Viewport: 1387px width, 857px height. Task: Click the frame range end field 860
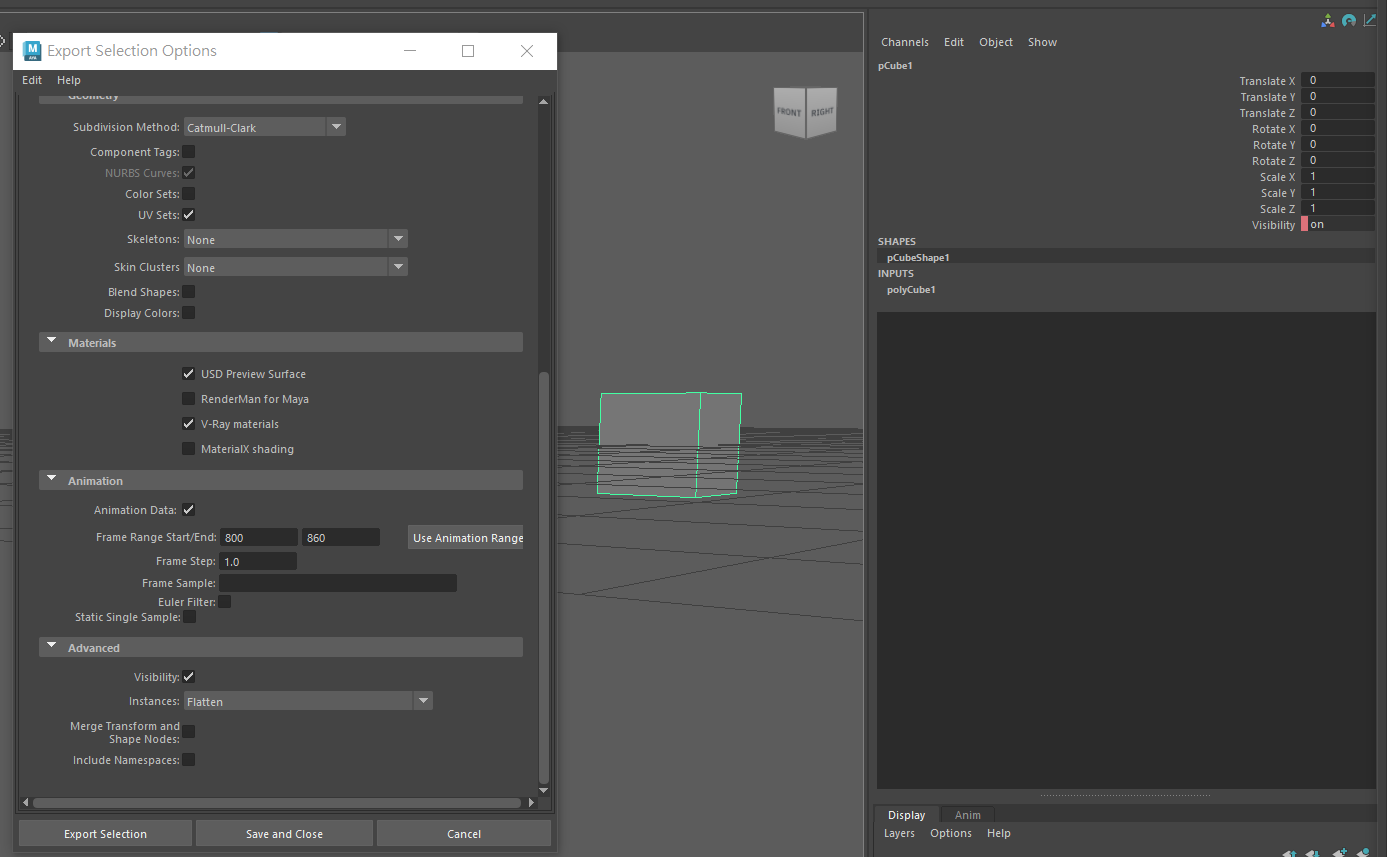click(341, 537)
